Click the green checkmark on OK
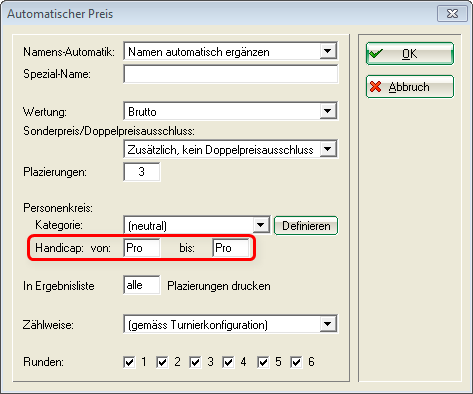 [376, 53]
